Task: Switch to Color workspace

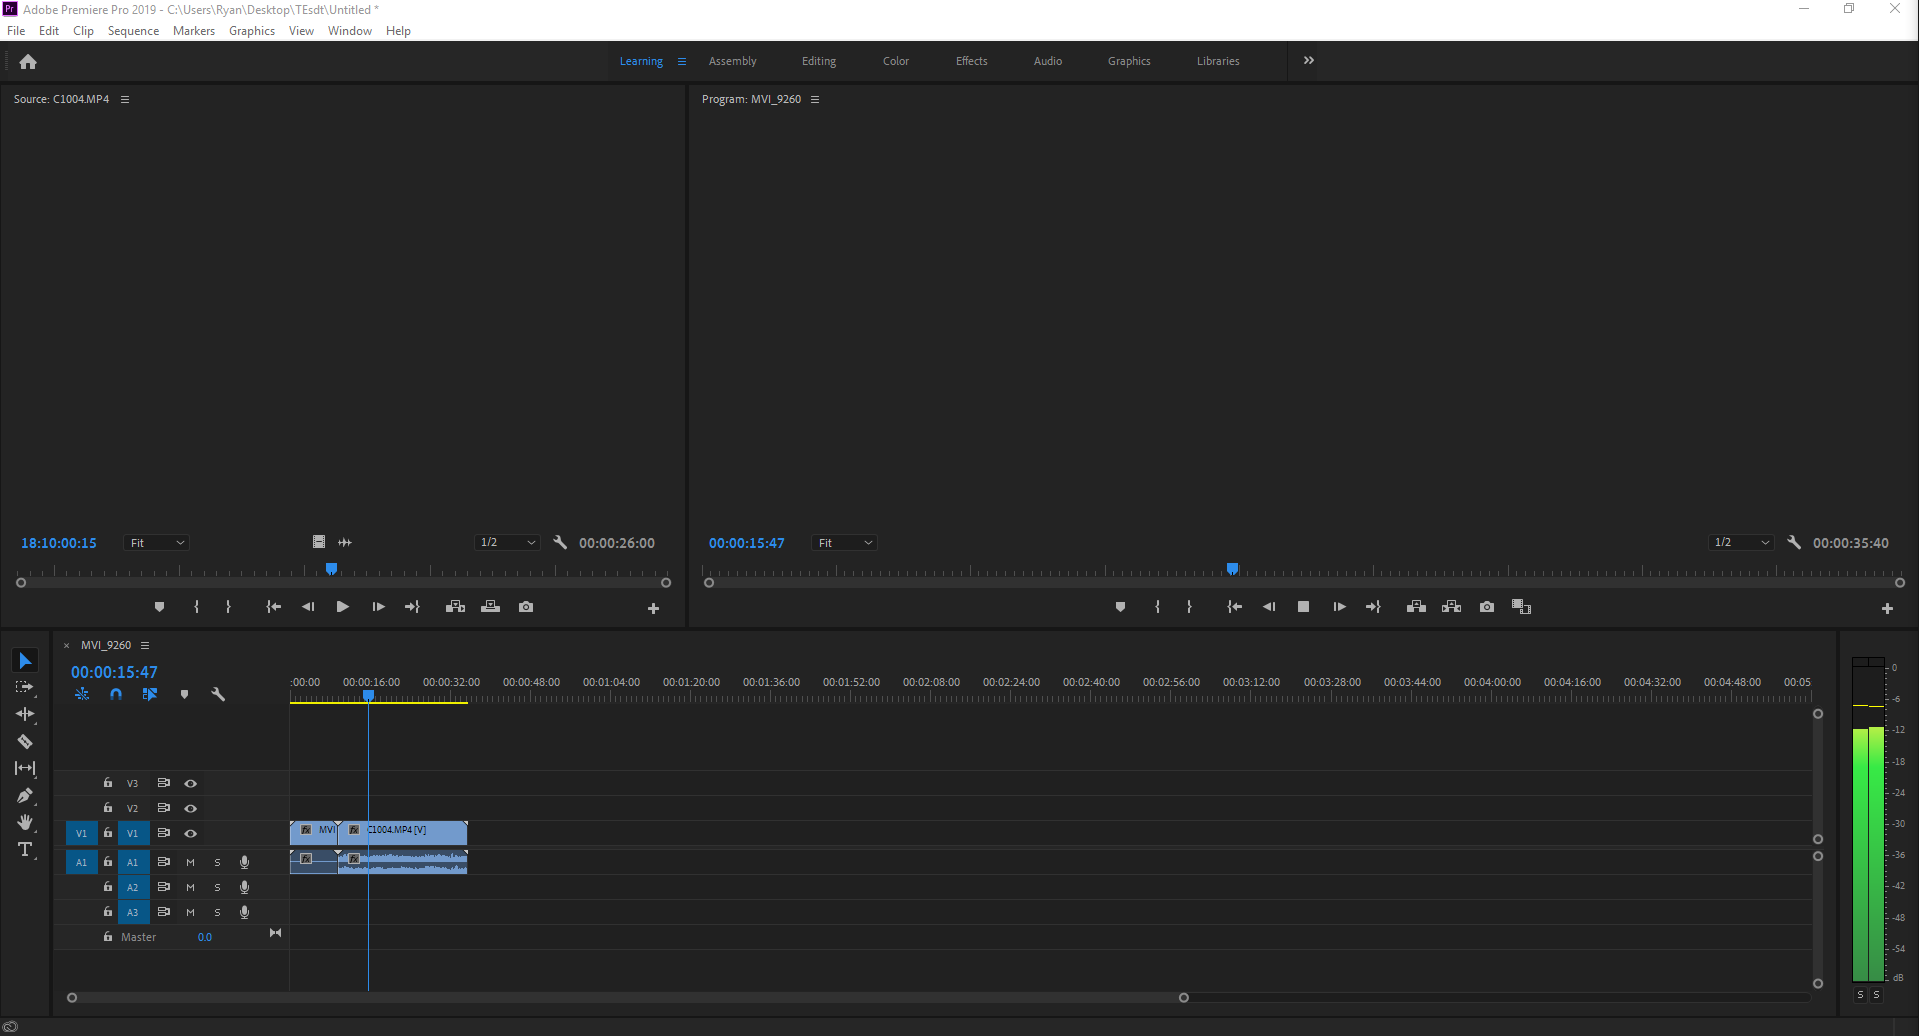Action: coord(896,61)
